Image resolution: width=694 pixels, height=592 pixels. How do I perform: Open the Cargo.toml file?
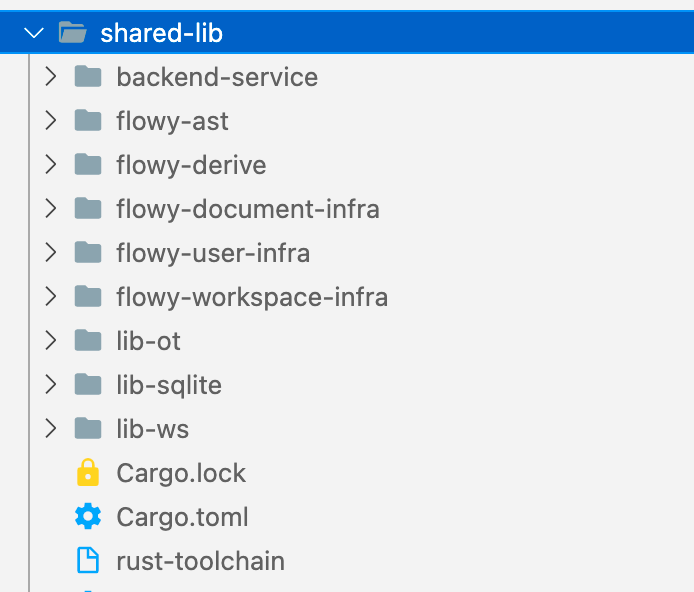(182, 517)
